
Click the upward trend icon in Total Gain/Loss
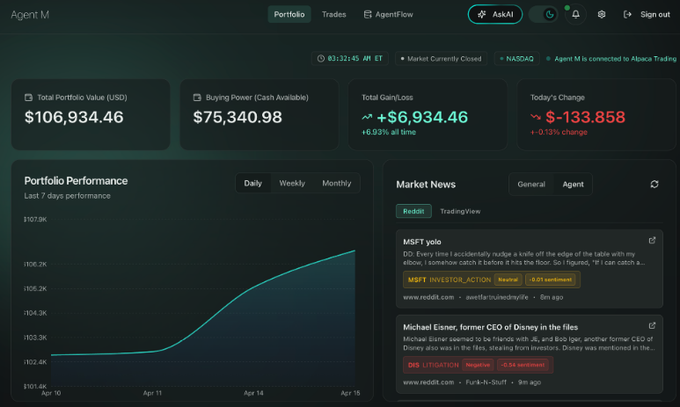367,117
